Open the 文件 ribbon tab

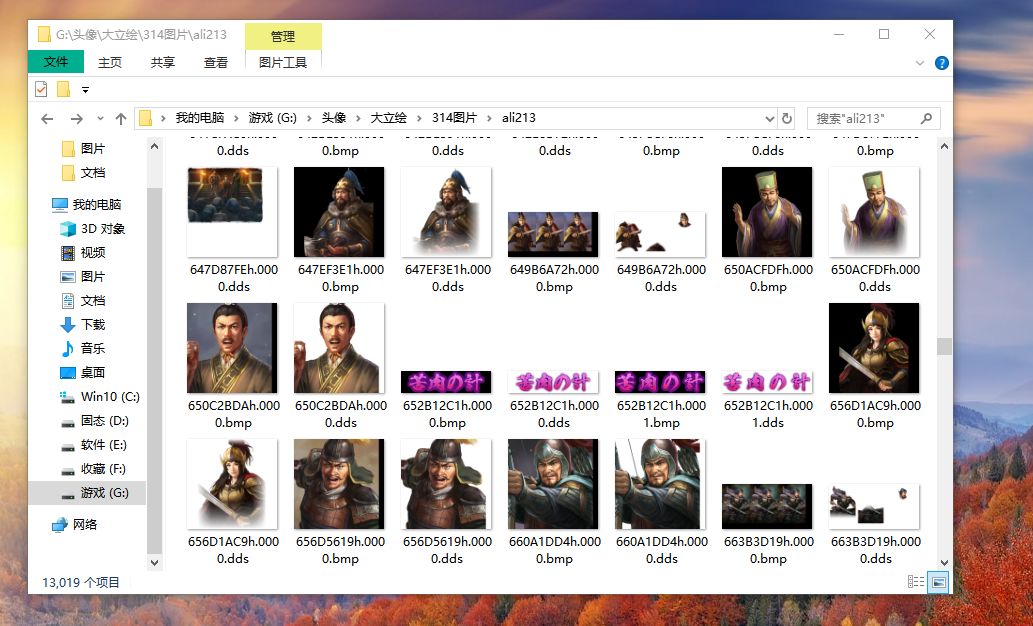tap(56, 62)
